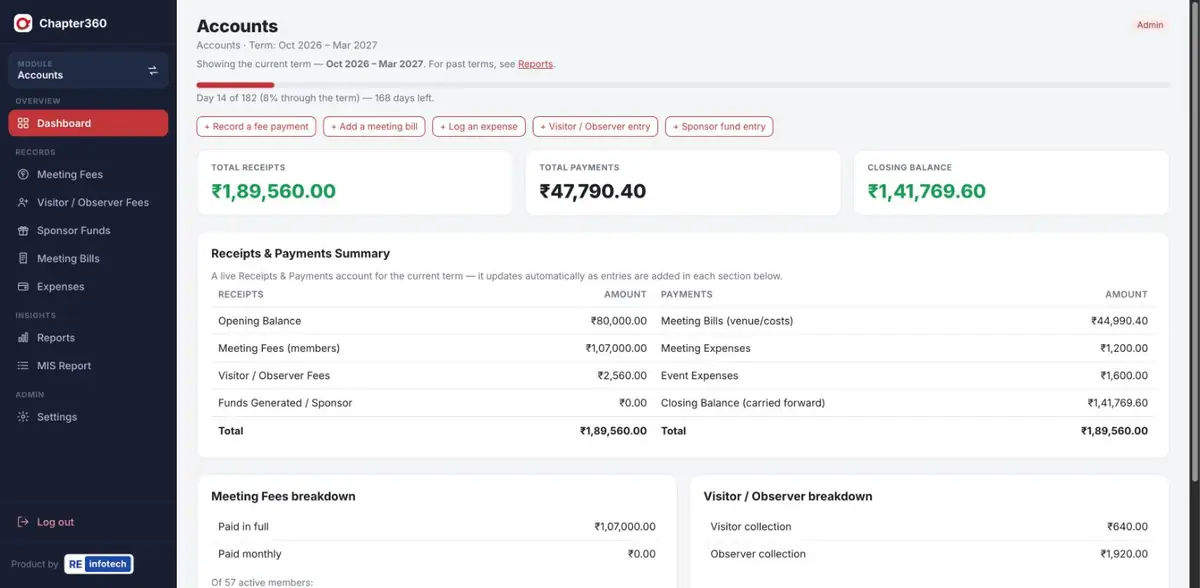Click the Meeting Expenses amount ₹1,200.00

click(x=1124, y=348)
